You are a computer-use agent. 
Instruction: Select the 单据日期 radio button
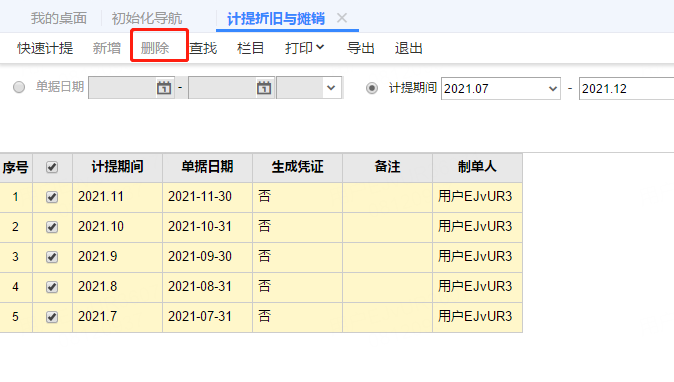19,87
